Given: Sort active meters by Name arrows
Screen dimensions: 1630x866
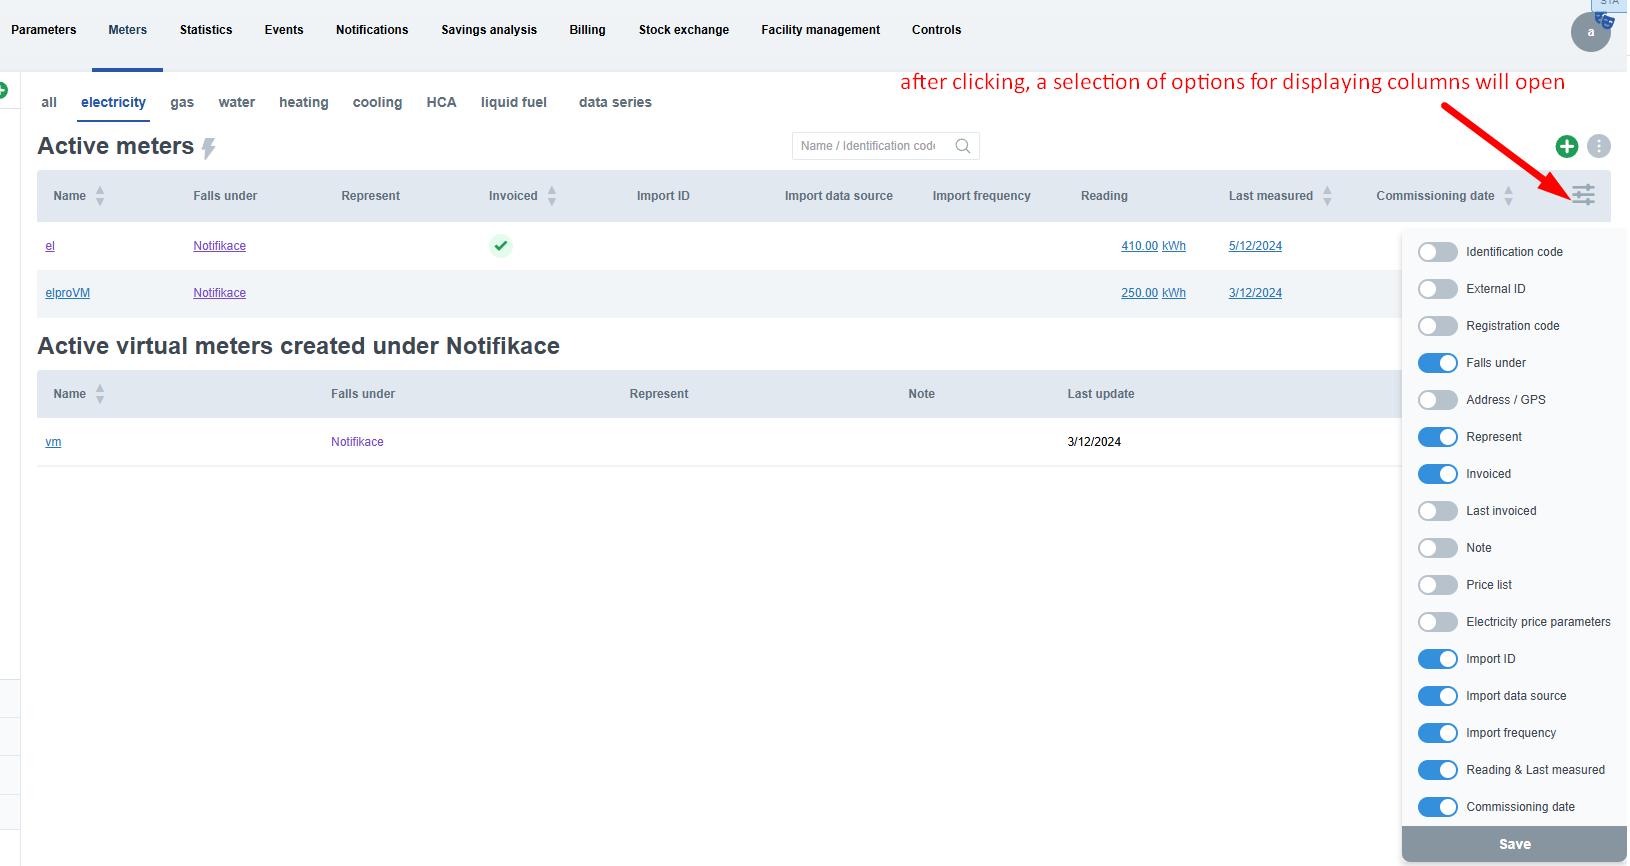Looking at the screenshot, I should 100,196.
